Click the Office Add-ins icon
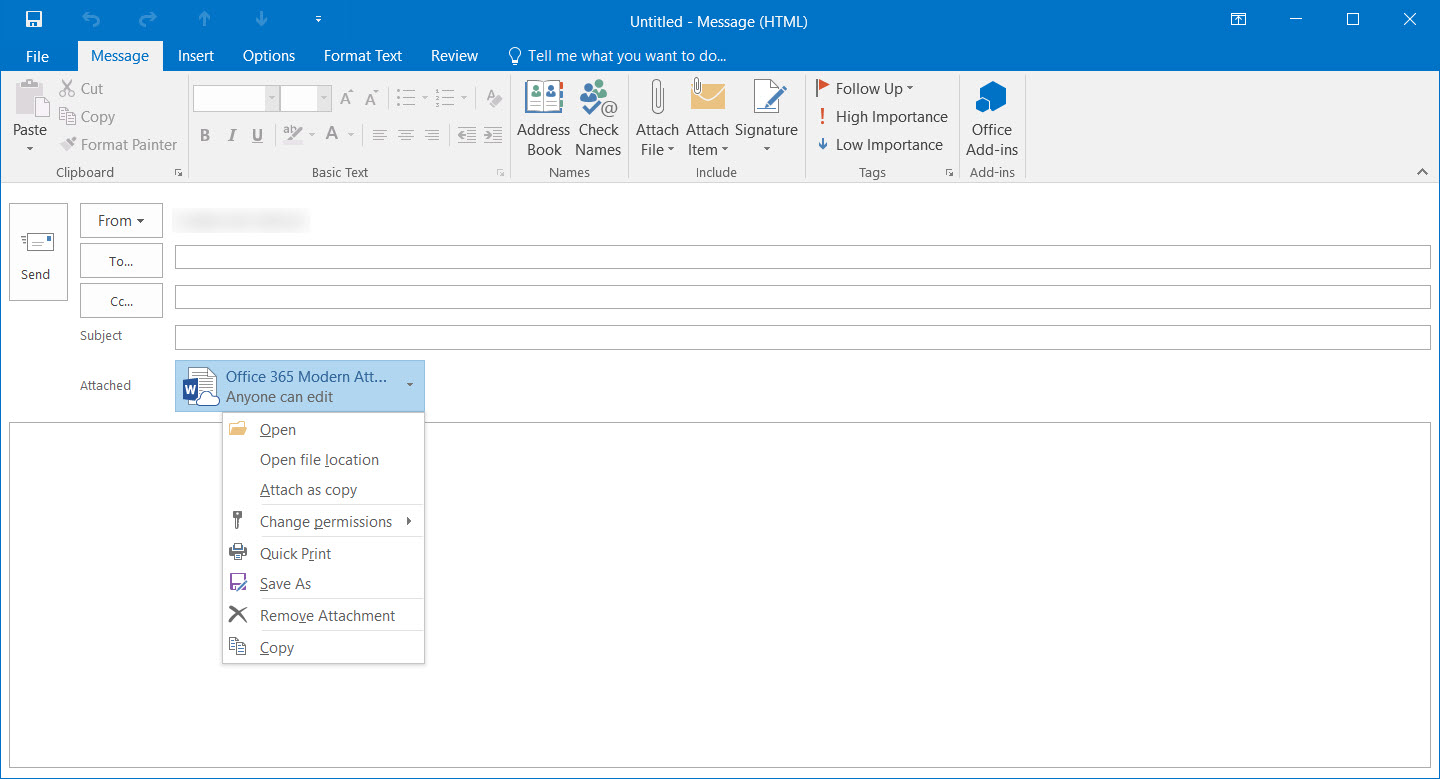1440x779 pixels. coord(991,118)
